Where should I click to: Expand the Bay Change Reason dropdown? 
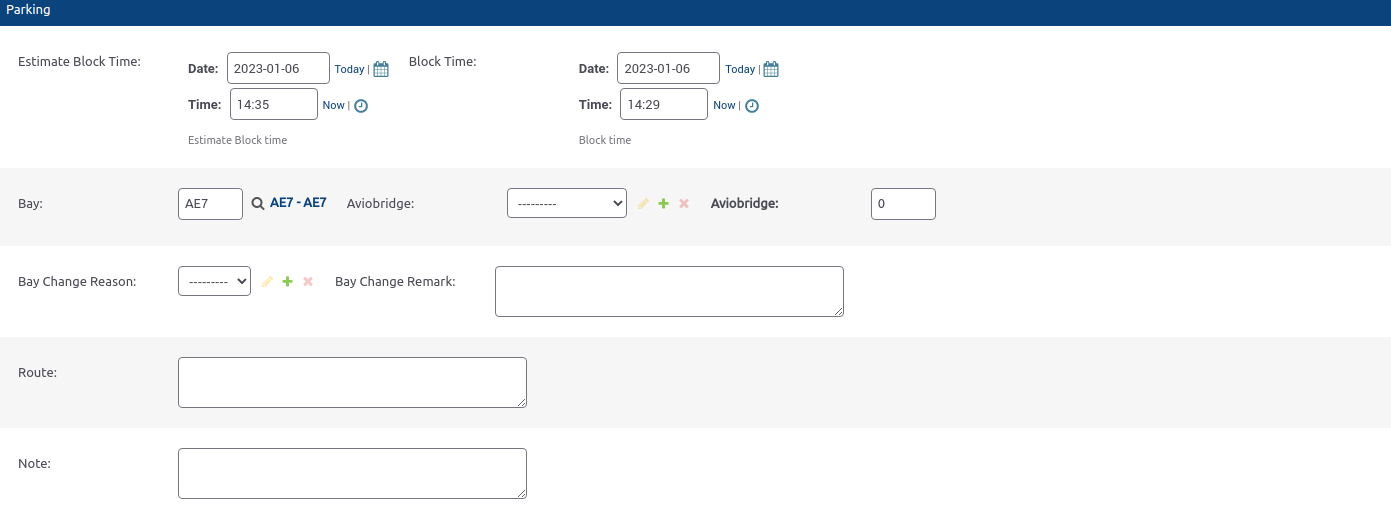(x=214, y=282)
